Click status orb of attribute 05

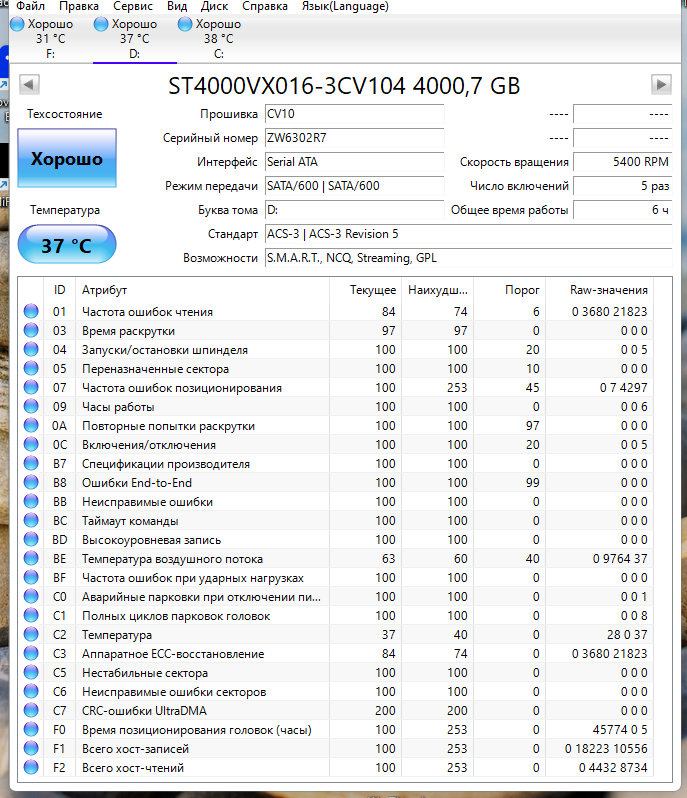pos(31,368)
